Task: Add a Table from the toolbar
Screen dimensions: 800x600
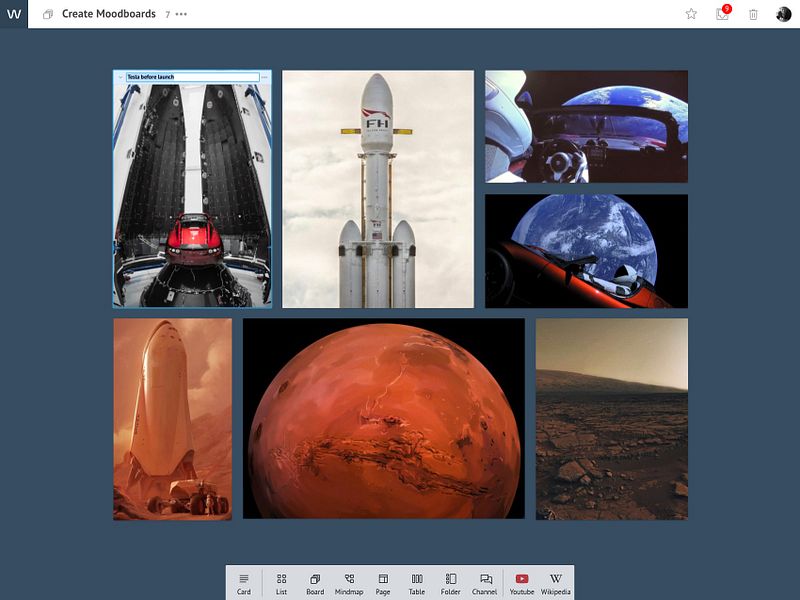Action: 417,584
